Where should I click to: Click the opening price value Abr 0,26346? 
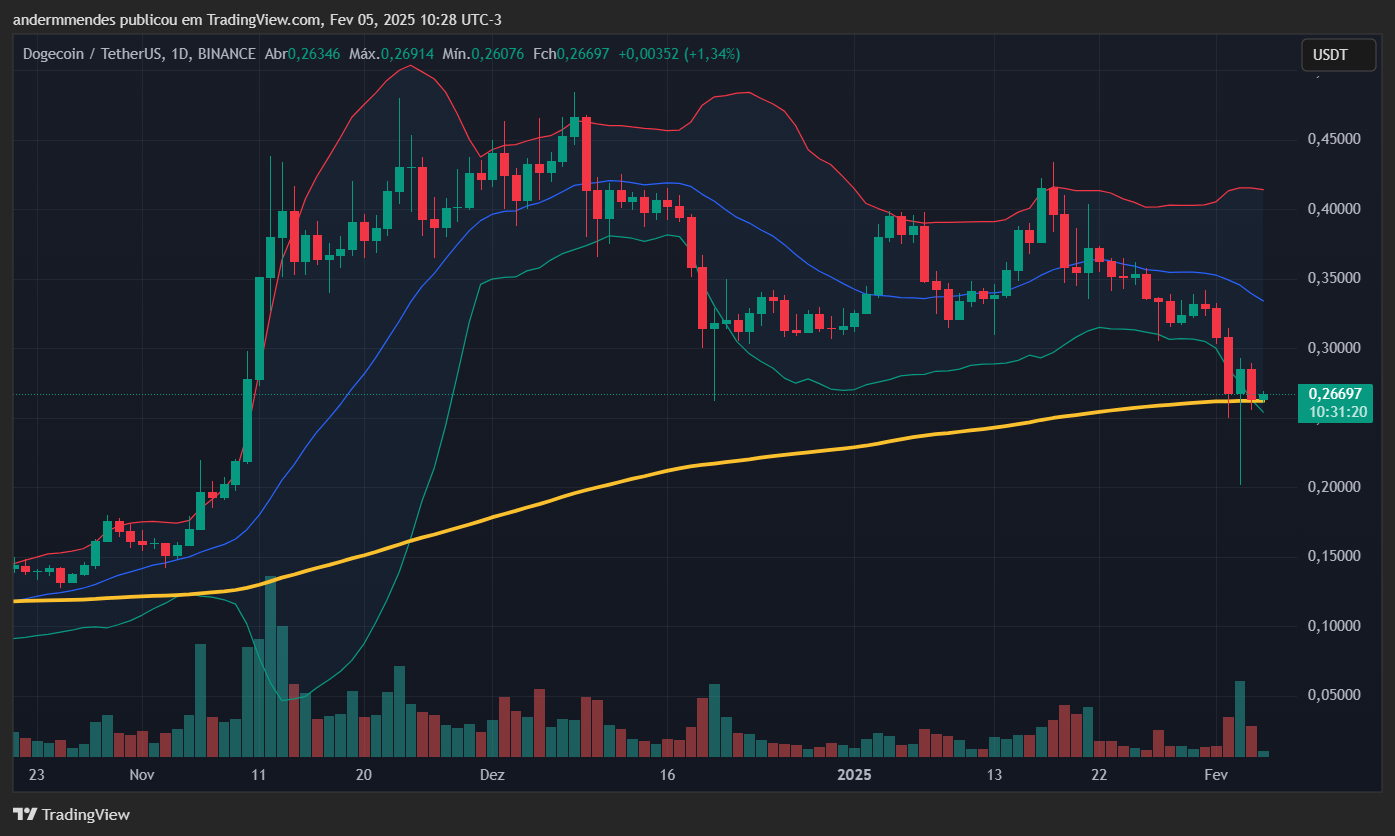point(302,54)
